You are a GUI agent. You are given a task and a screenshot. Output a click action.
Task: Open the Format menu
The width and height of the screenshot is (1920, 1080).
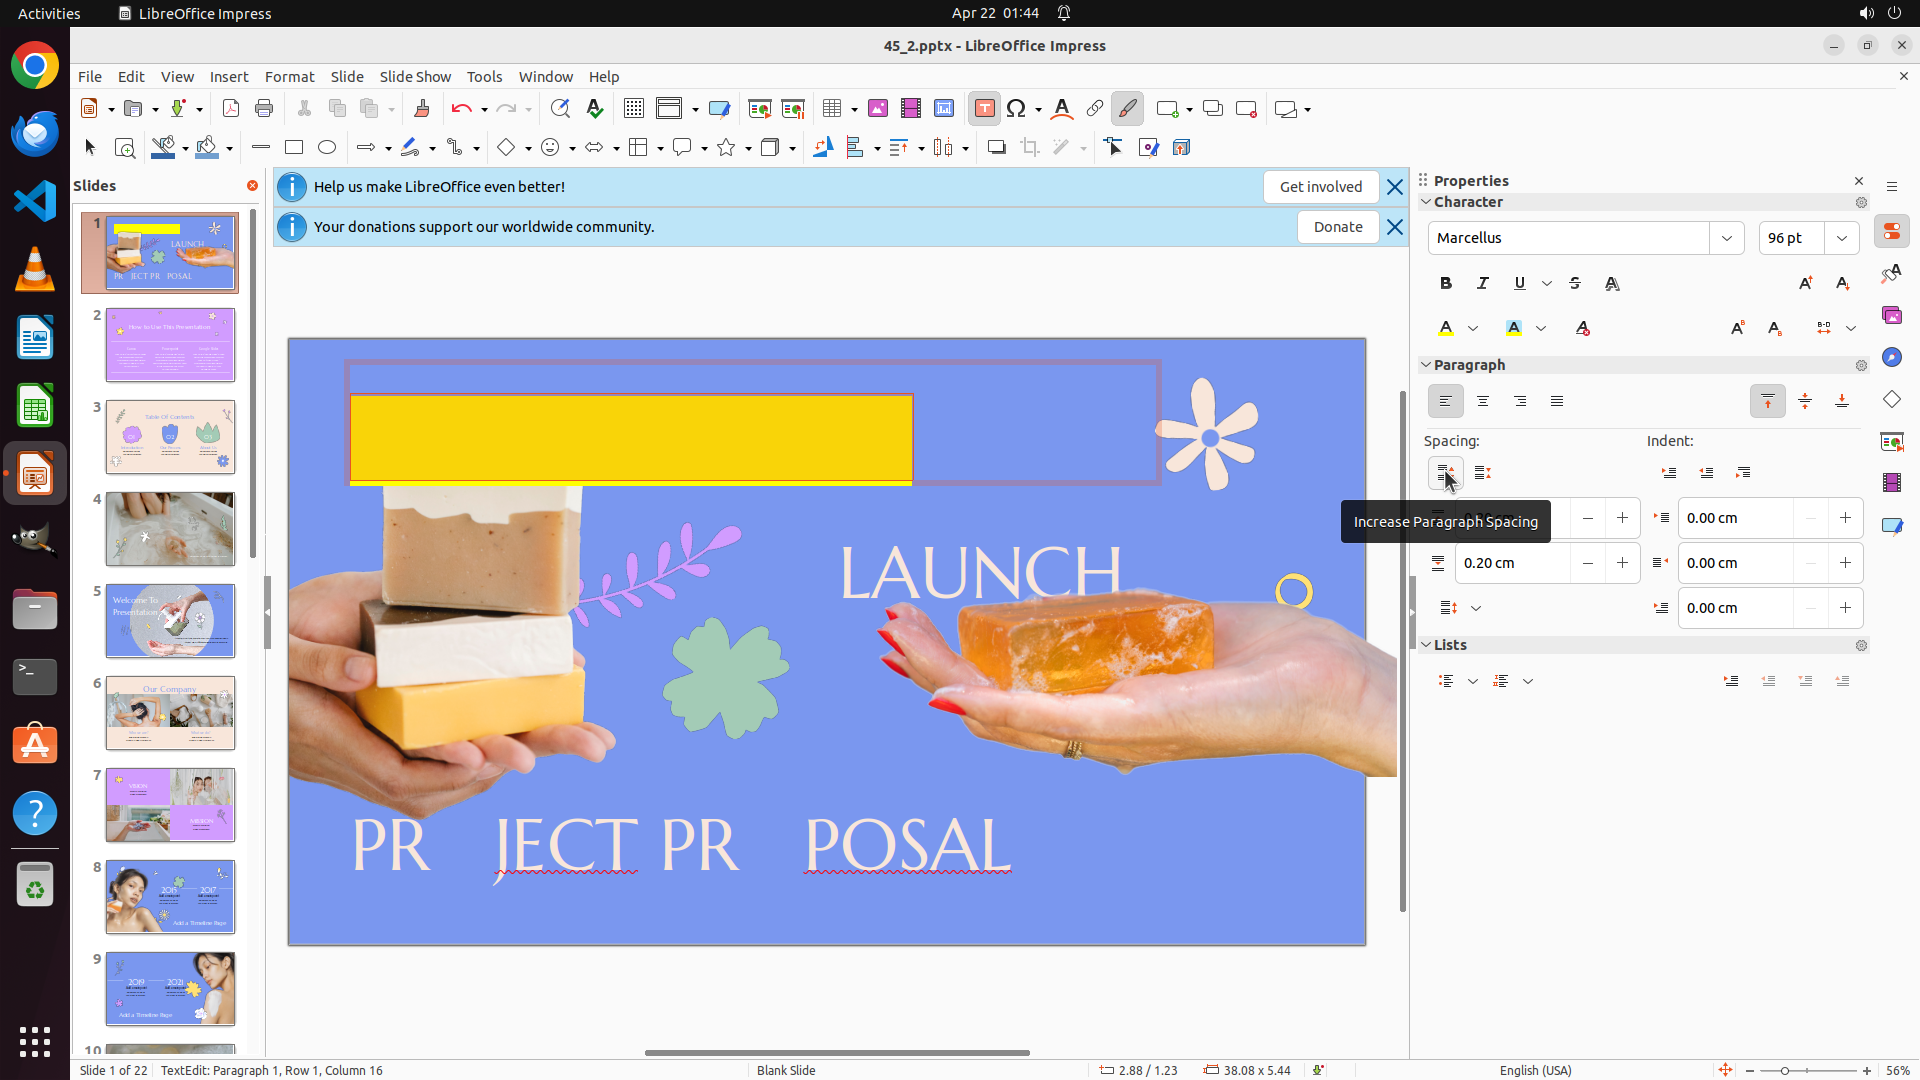(x=289, y=77)
